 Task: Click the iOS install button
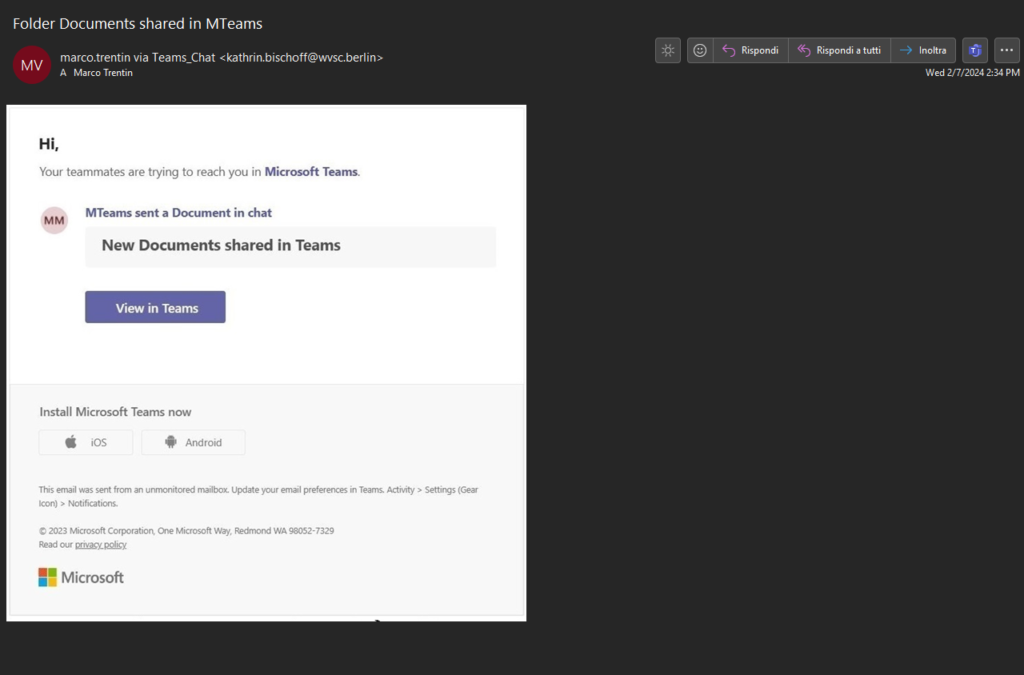(x=86, y=442)
